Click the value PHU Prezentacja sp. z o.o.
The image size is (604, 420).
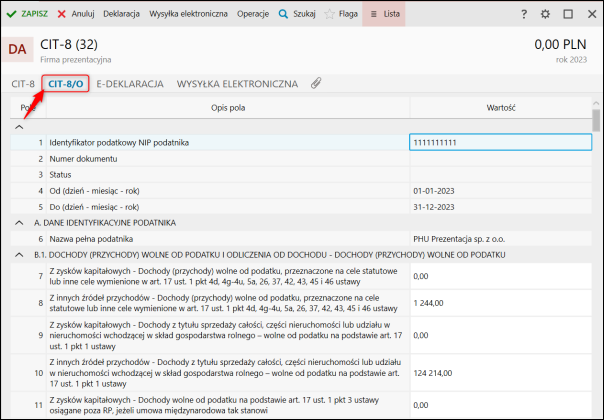(459, 239)
